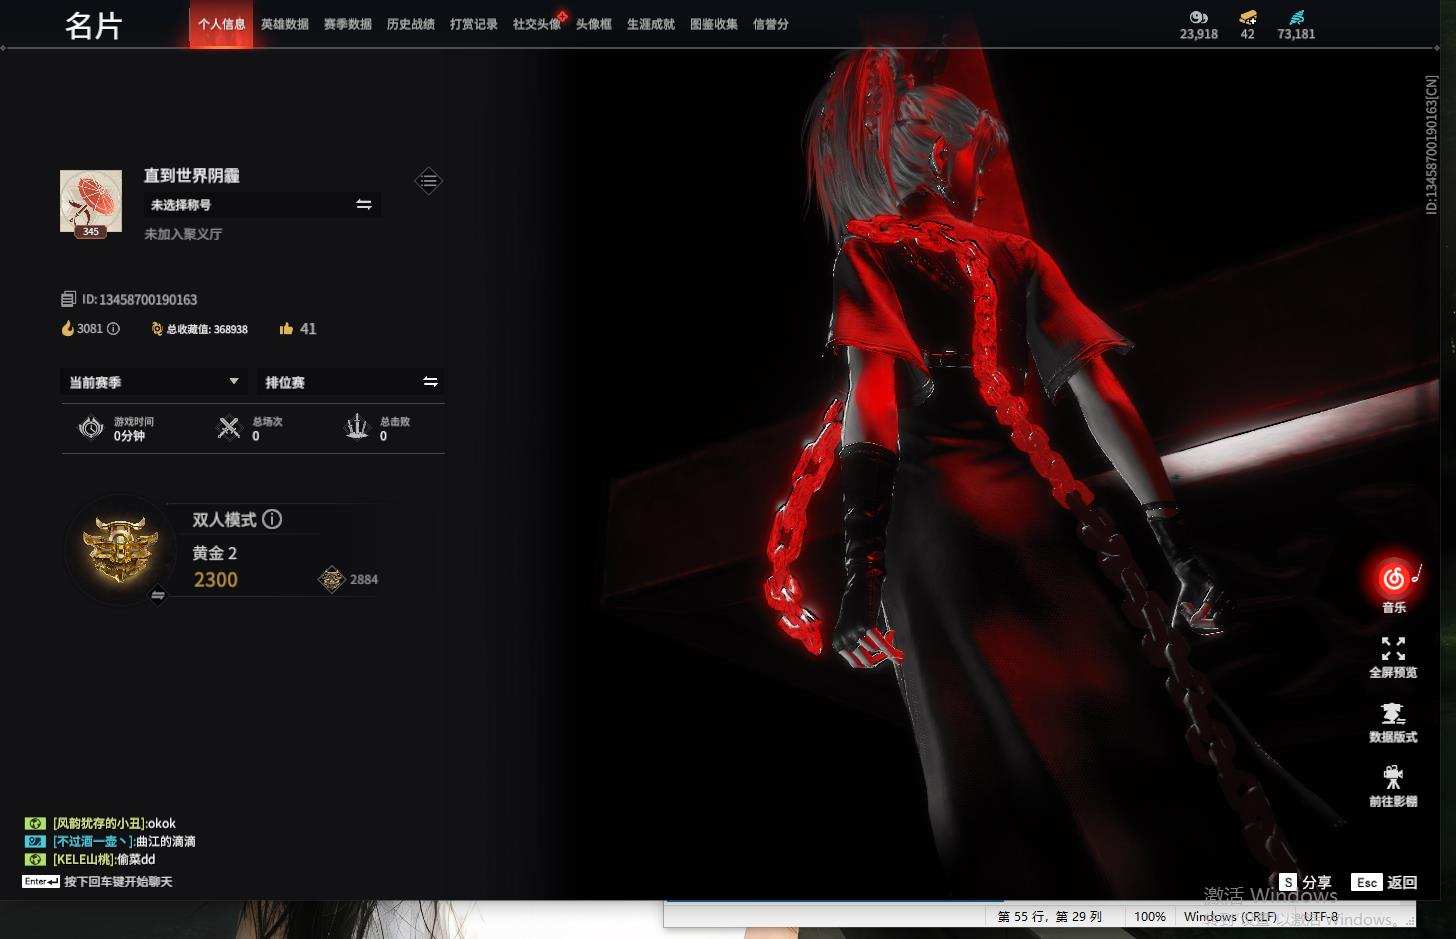Click the 分享 share button

[x=1306, y=882]
